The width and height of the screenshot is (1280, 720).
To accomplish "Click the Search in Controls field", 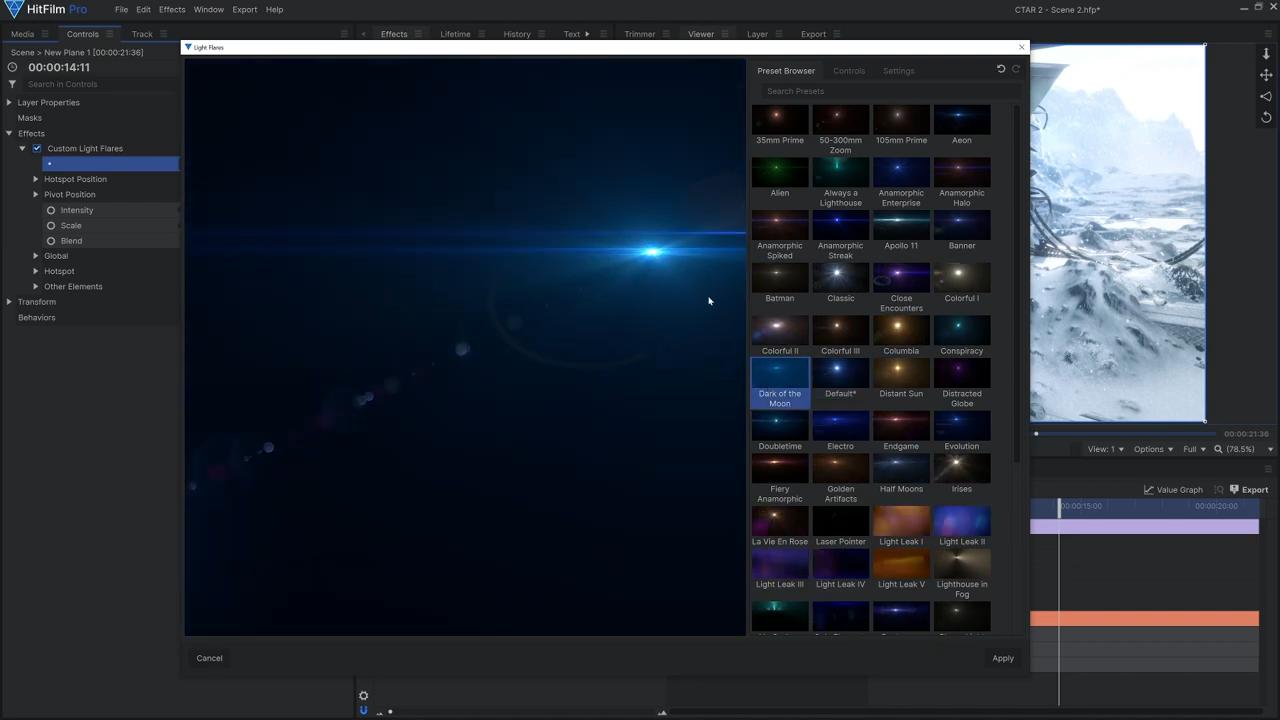I will point(100,84).
